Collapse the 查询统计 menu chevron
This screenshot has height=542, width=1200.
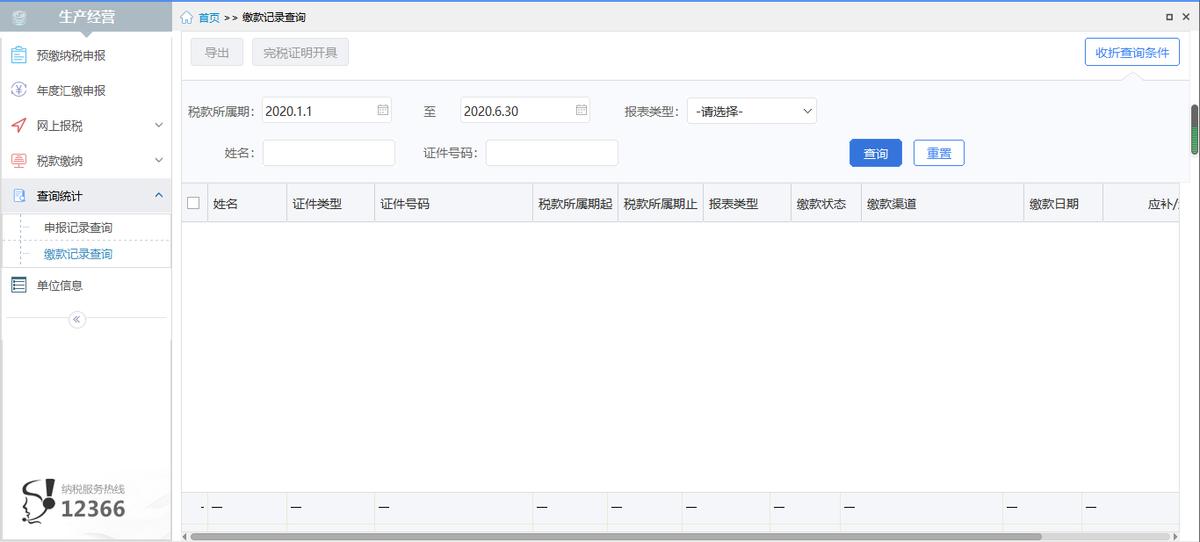tap(158, 195)
